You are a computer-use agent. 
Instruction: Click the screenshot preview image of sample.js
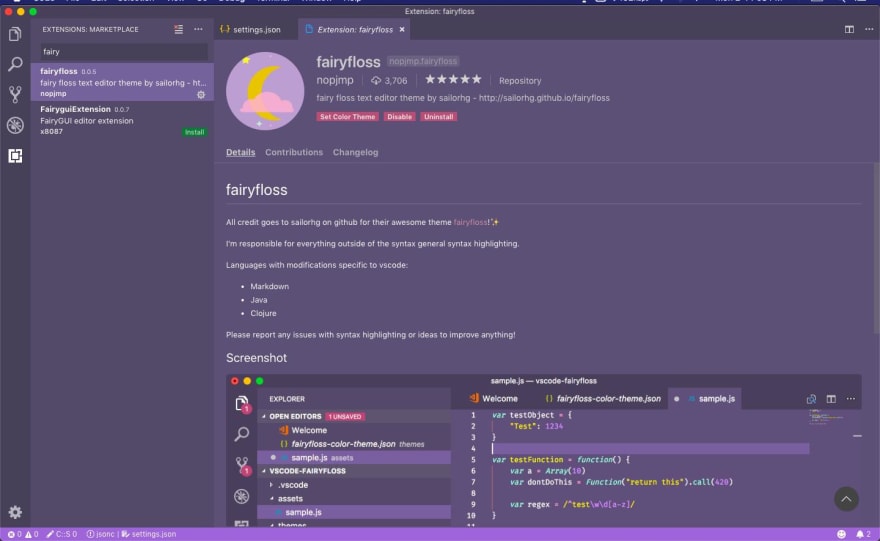(543, 450)
